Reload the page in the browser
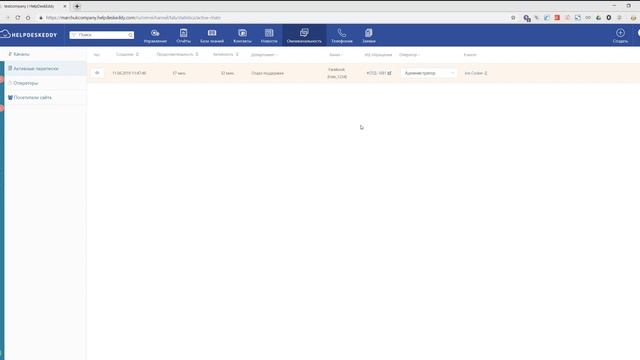 coord(18,18)
